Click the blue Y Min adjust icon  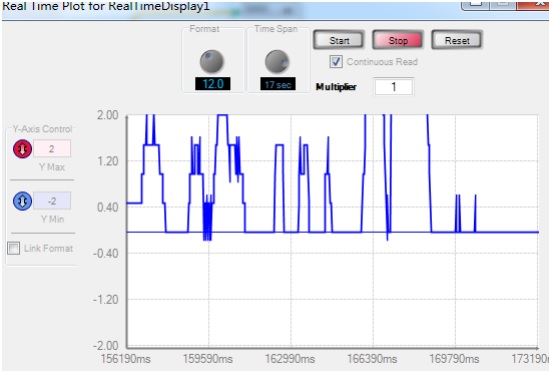pos(22,201)
